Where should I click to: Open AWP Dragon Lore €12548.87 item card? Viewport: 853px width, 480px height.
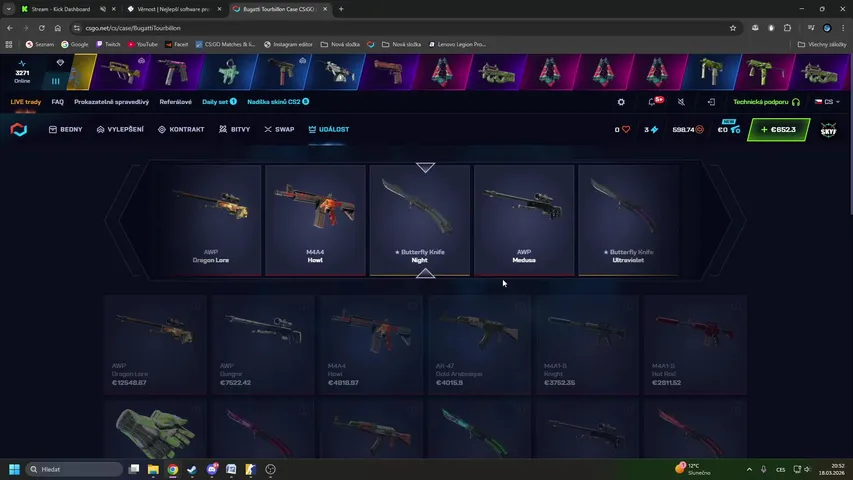click(155, 344)
